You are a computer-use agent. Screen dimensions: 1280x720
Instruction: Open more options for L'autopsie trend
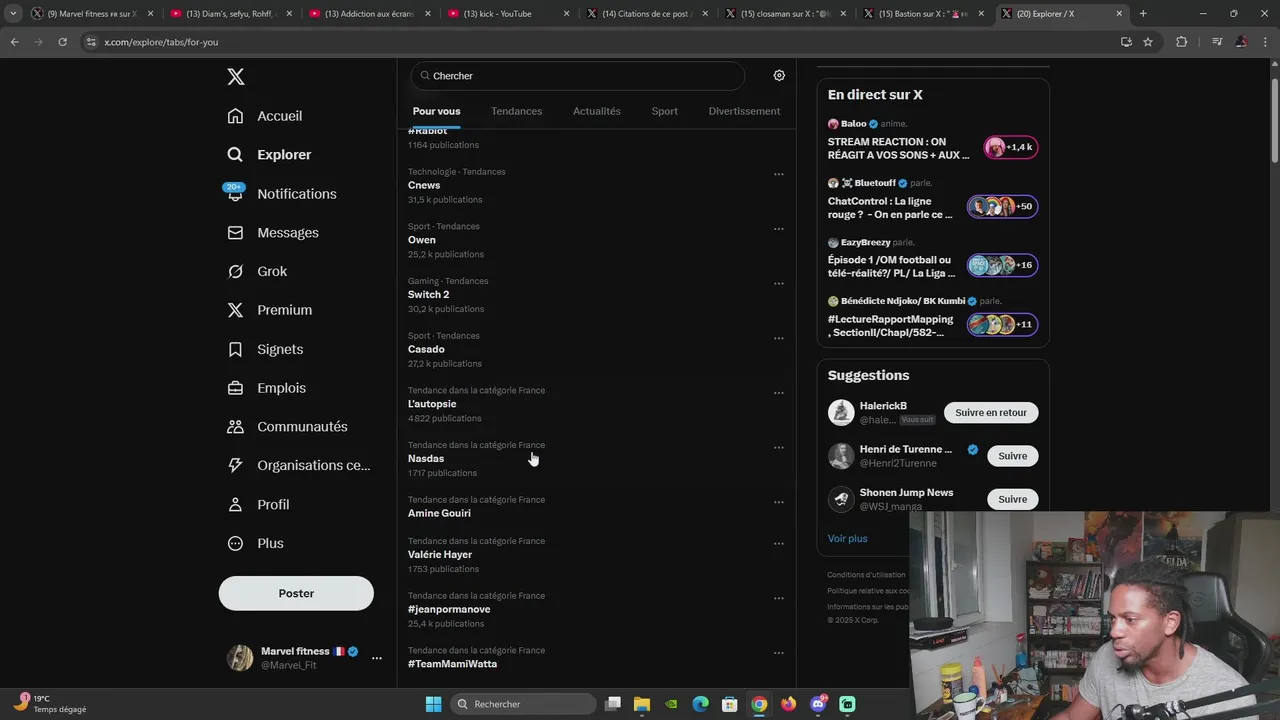778,393
